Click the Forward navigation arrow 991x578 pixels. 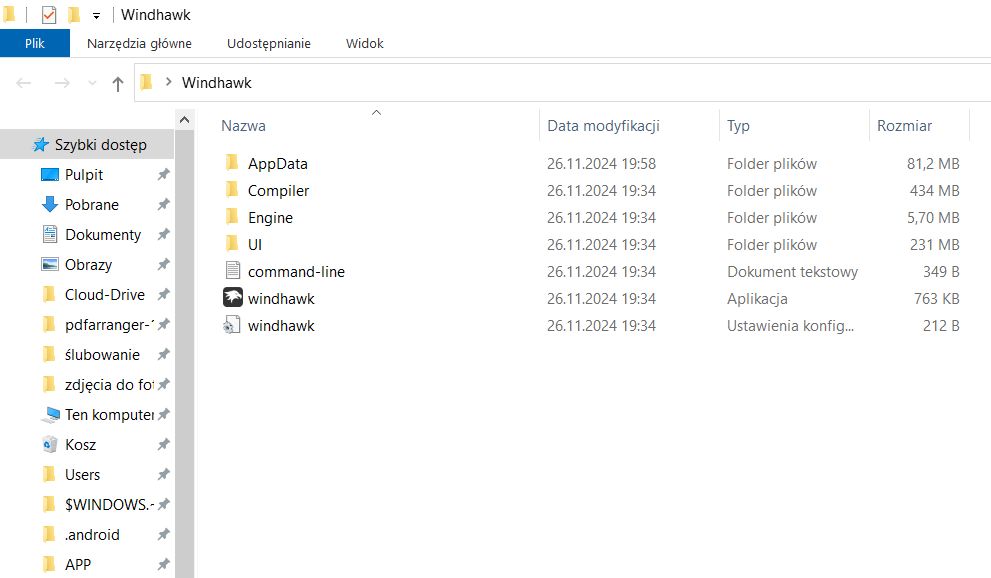[x=62, y=83]
